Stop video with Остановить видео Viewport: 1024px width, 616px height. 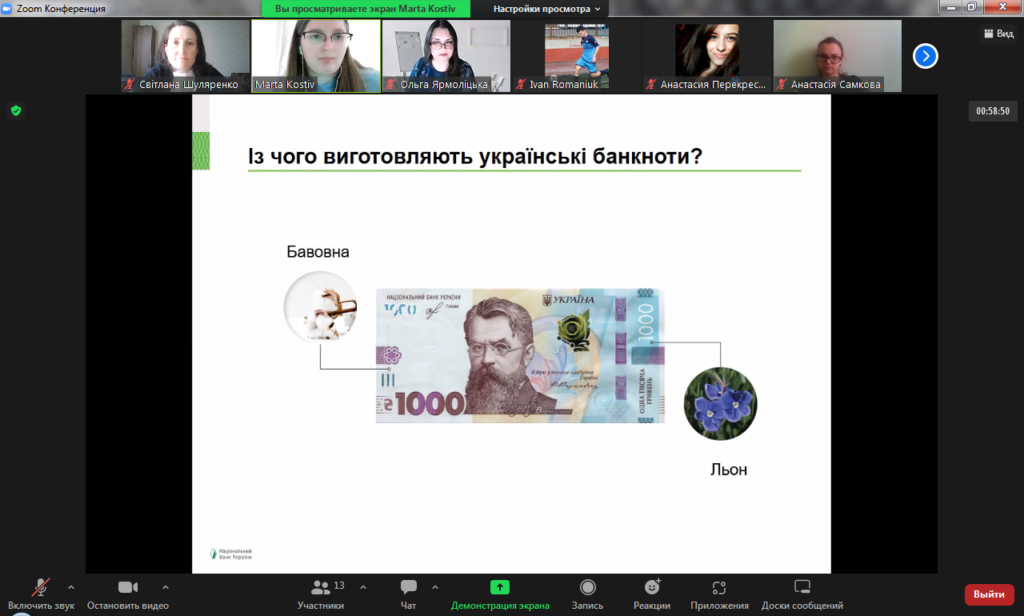[x=128, y=594]
